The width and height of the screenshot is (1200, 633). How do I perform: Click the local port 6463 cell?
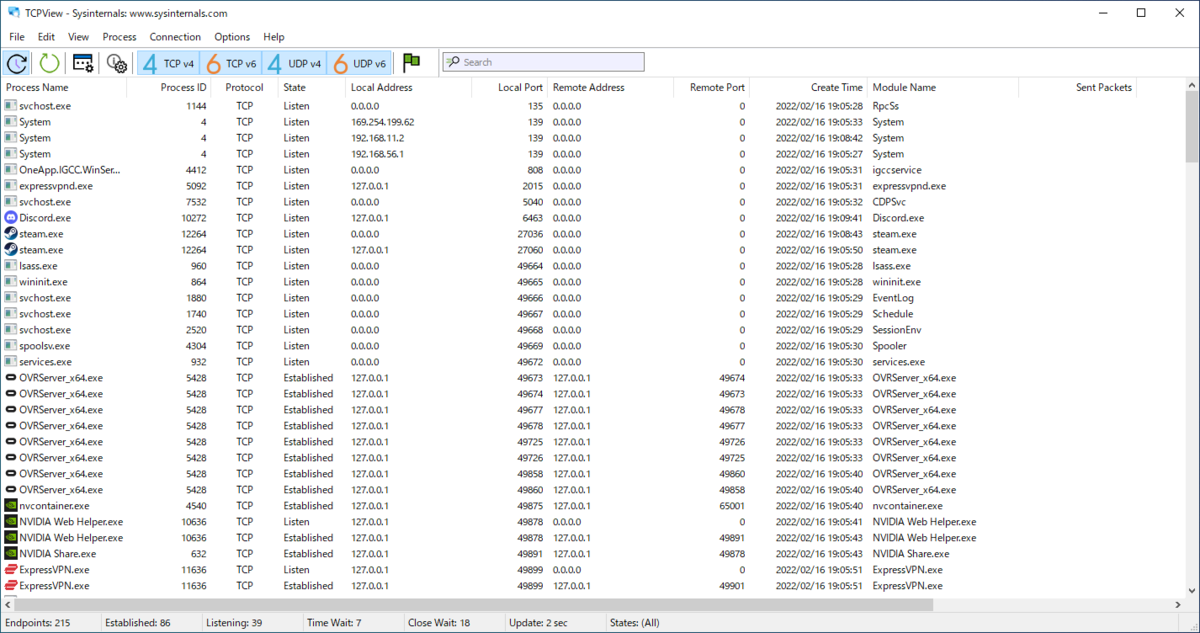(x=532, y=218)
